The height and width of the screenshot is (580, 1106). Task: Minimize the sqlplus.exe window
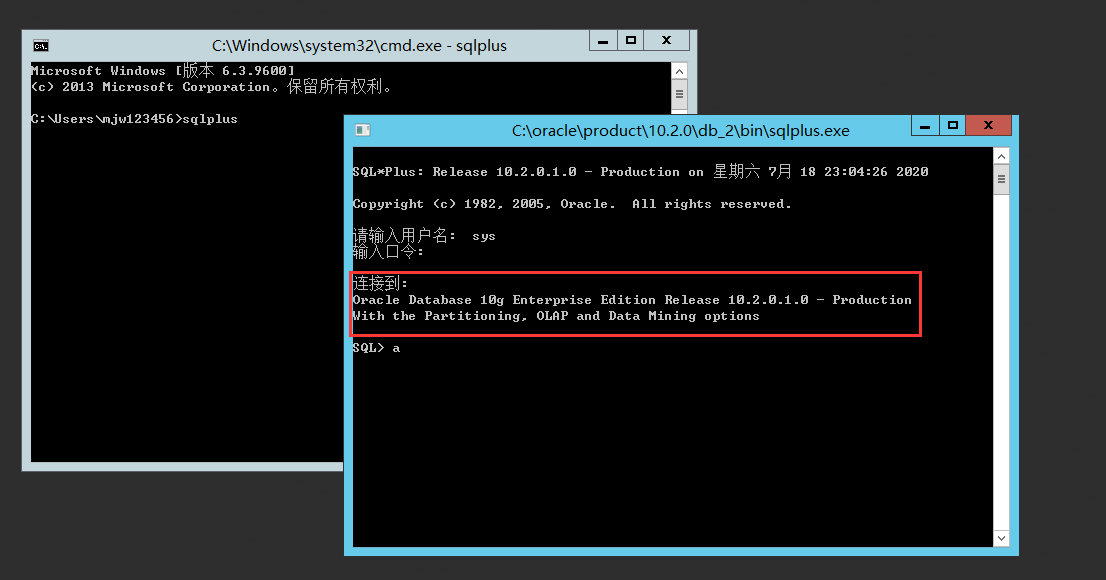point(925,126)
